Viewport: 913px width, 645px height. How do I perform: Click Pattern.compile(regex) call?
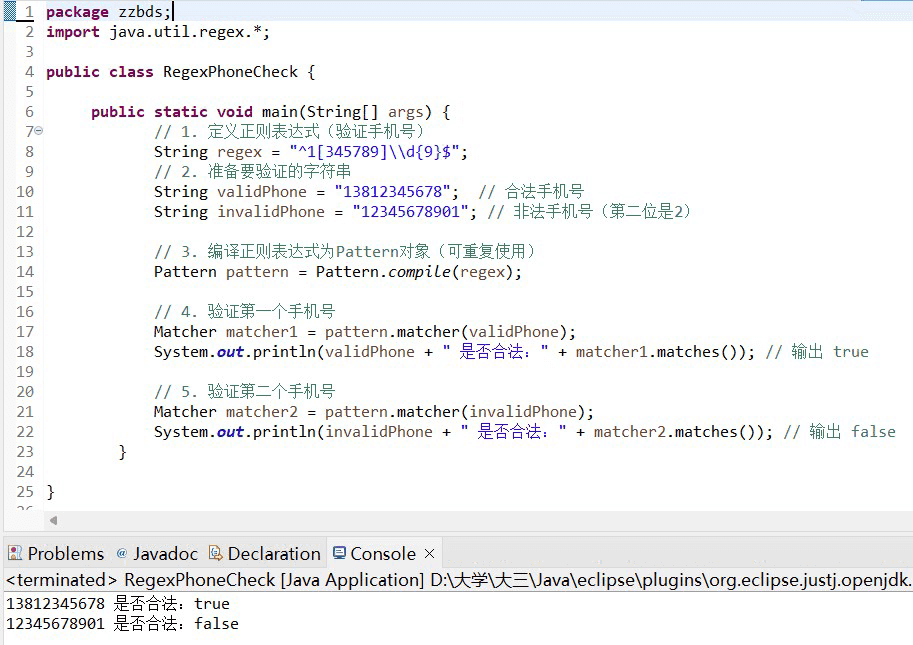tap(414, 272)
